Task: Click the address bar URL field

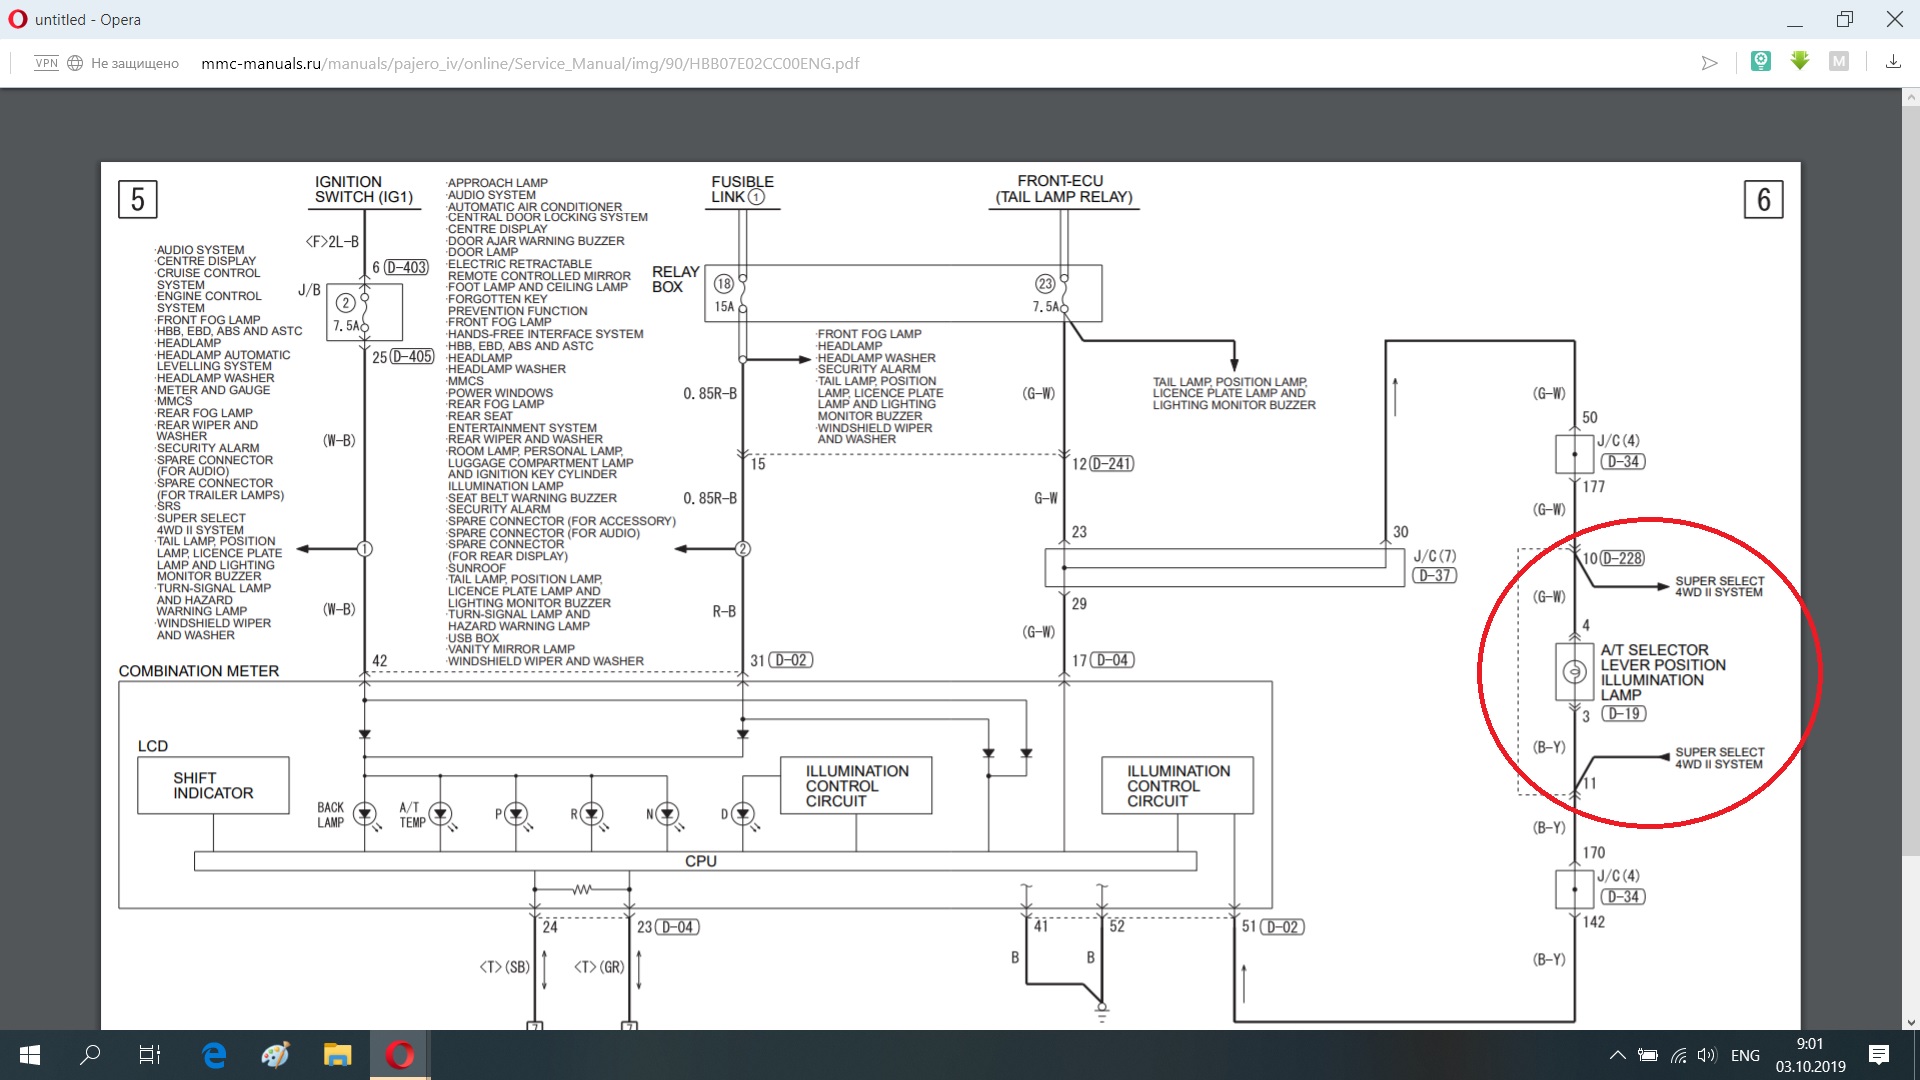Action: [x=530, y=63]
